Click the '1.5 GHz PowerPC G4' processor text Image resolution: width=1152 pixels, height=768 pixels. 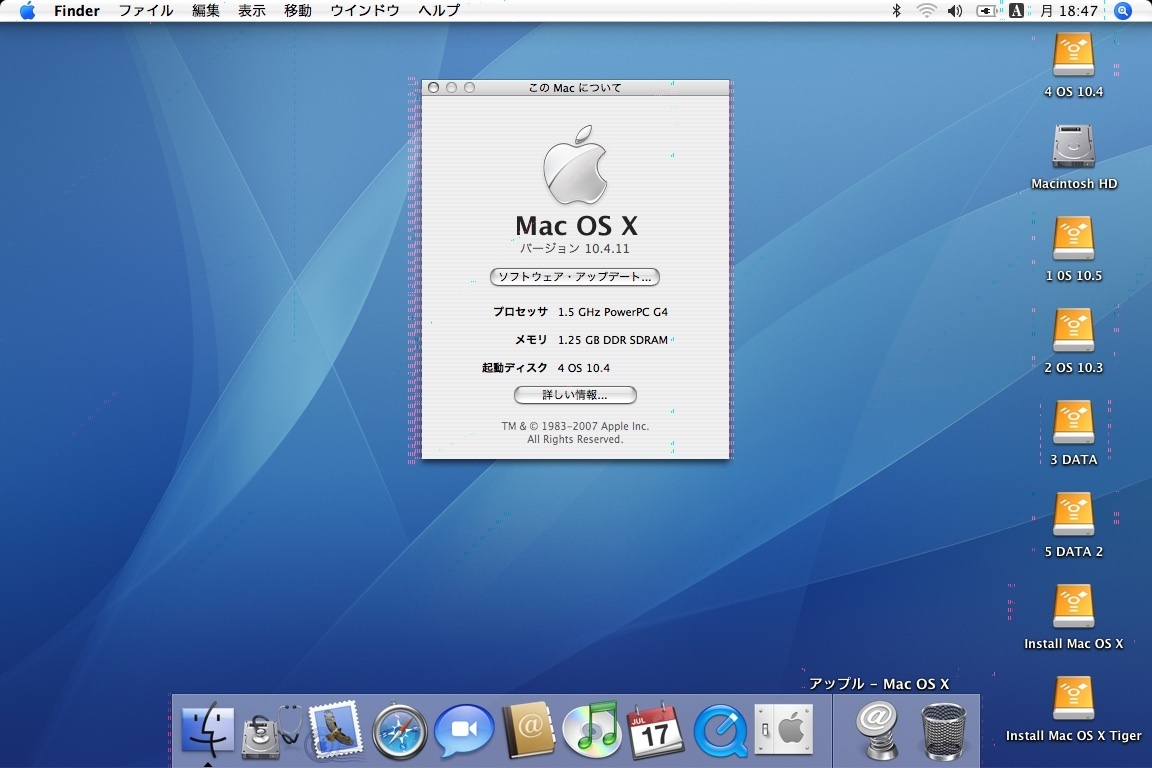coord(613,312)
